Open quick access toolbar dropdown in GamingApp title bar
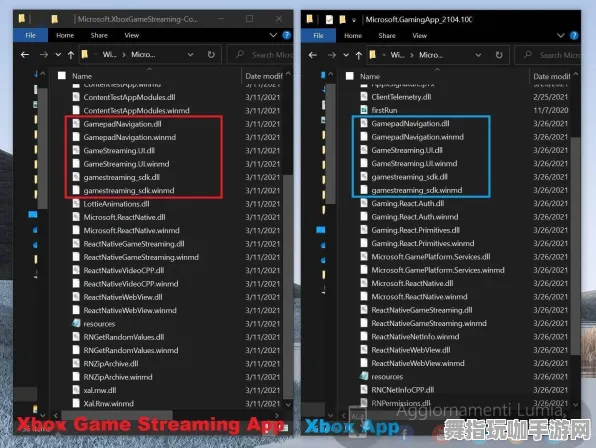This screenshot has width=596, height=448. tap(354, 20)
